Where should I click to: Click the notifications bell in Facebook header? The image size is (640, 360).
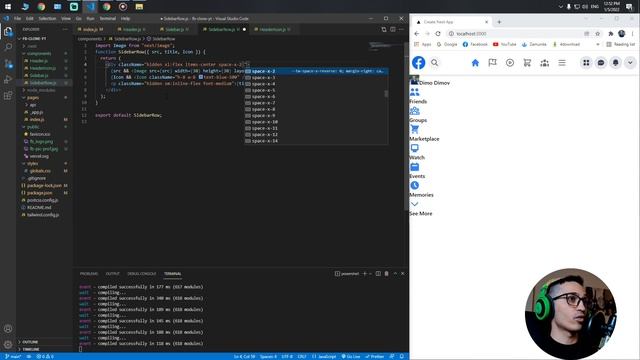point(616,62)
